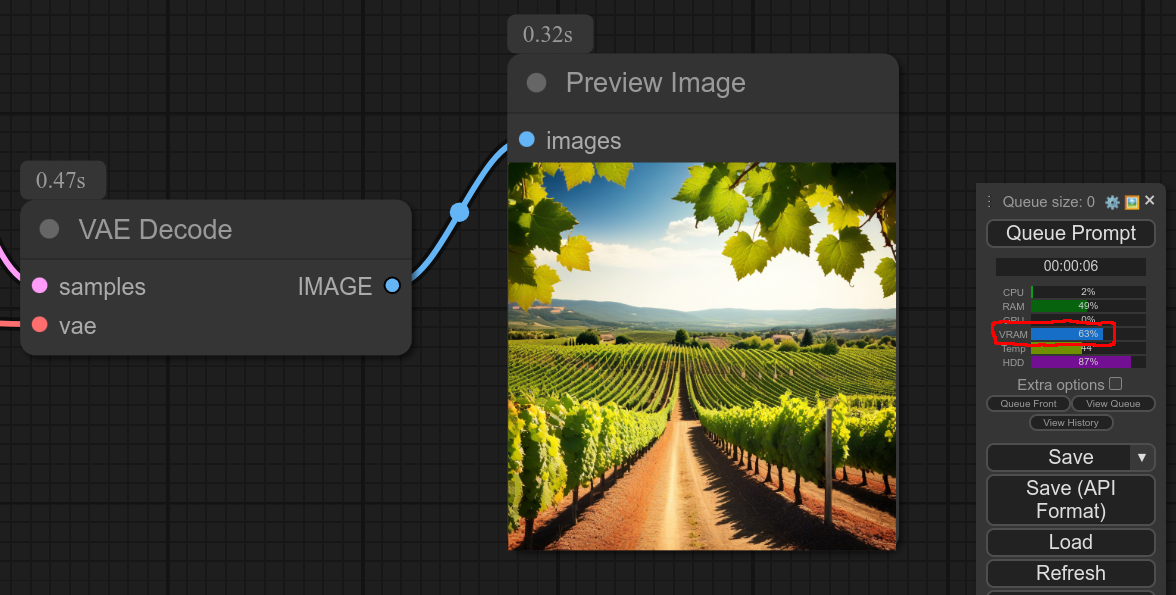This screenshot has width=1176, height=595.
Task: Click the image gallery icon in menu
Action: coord(1132,202)
